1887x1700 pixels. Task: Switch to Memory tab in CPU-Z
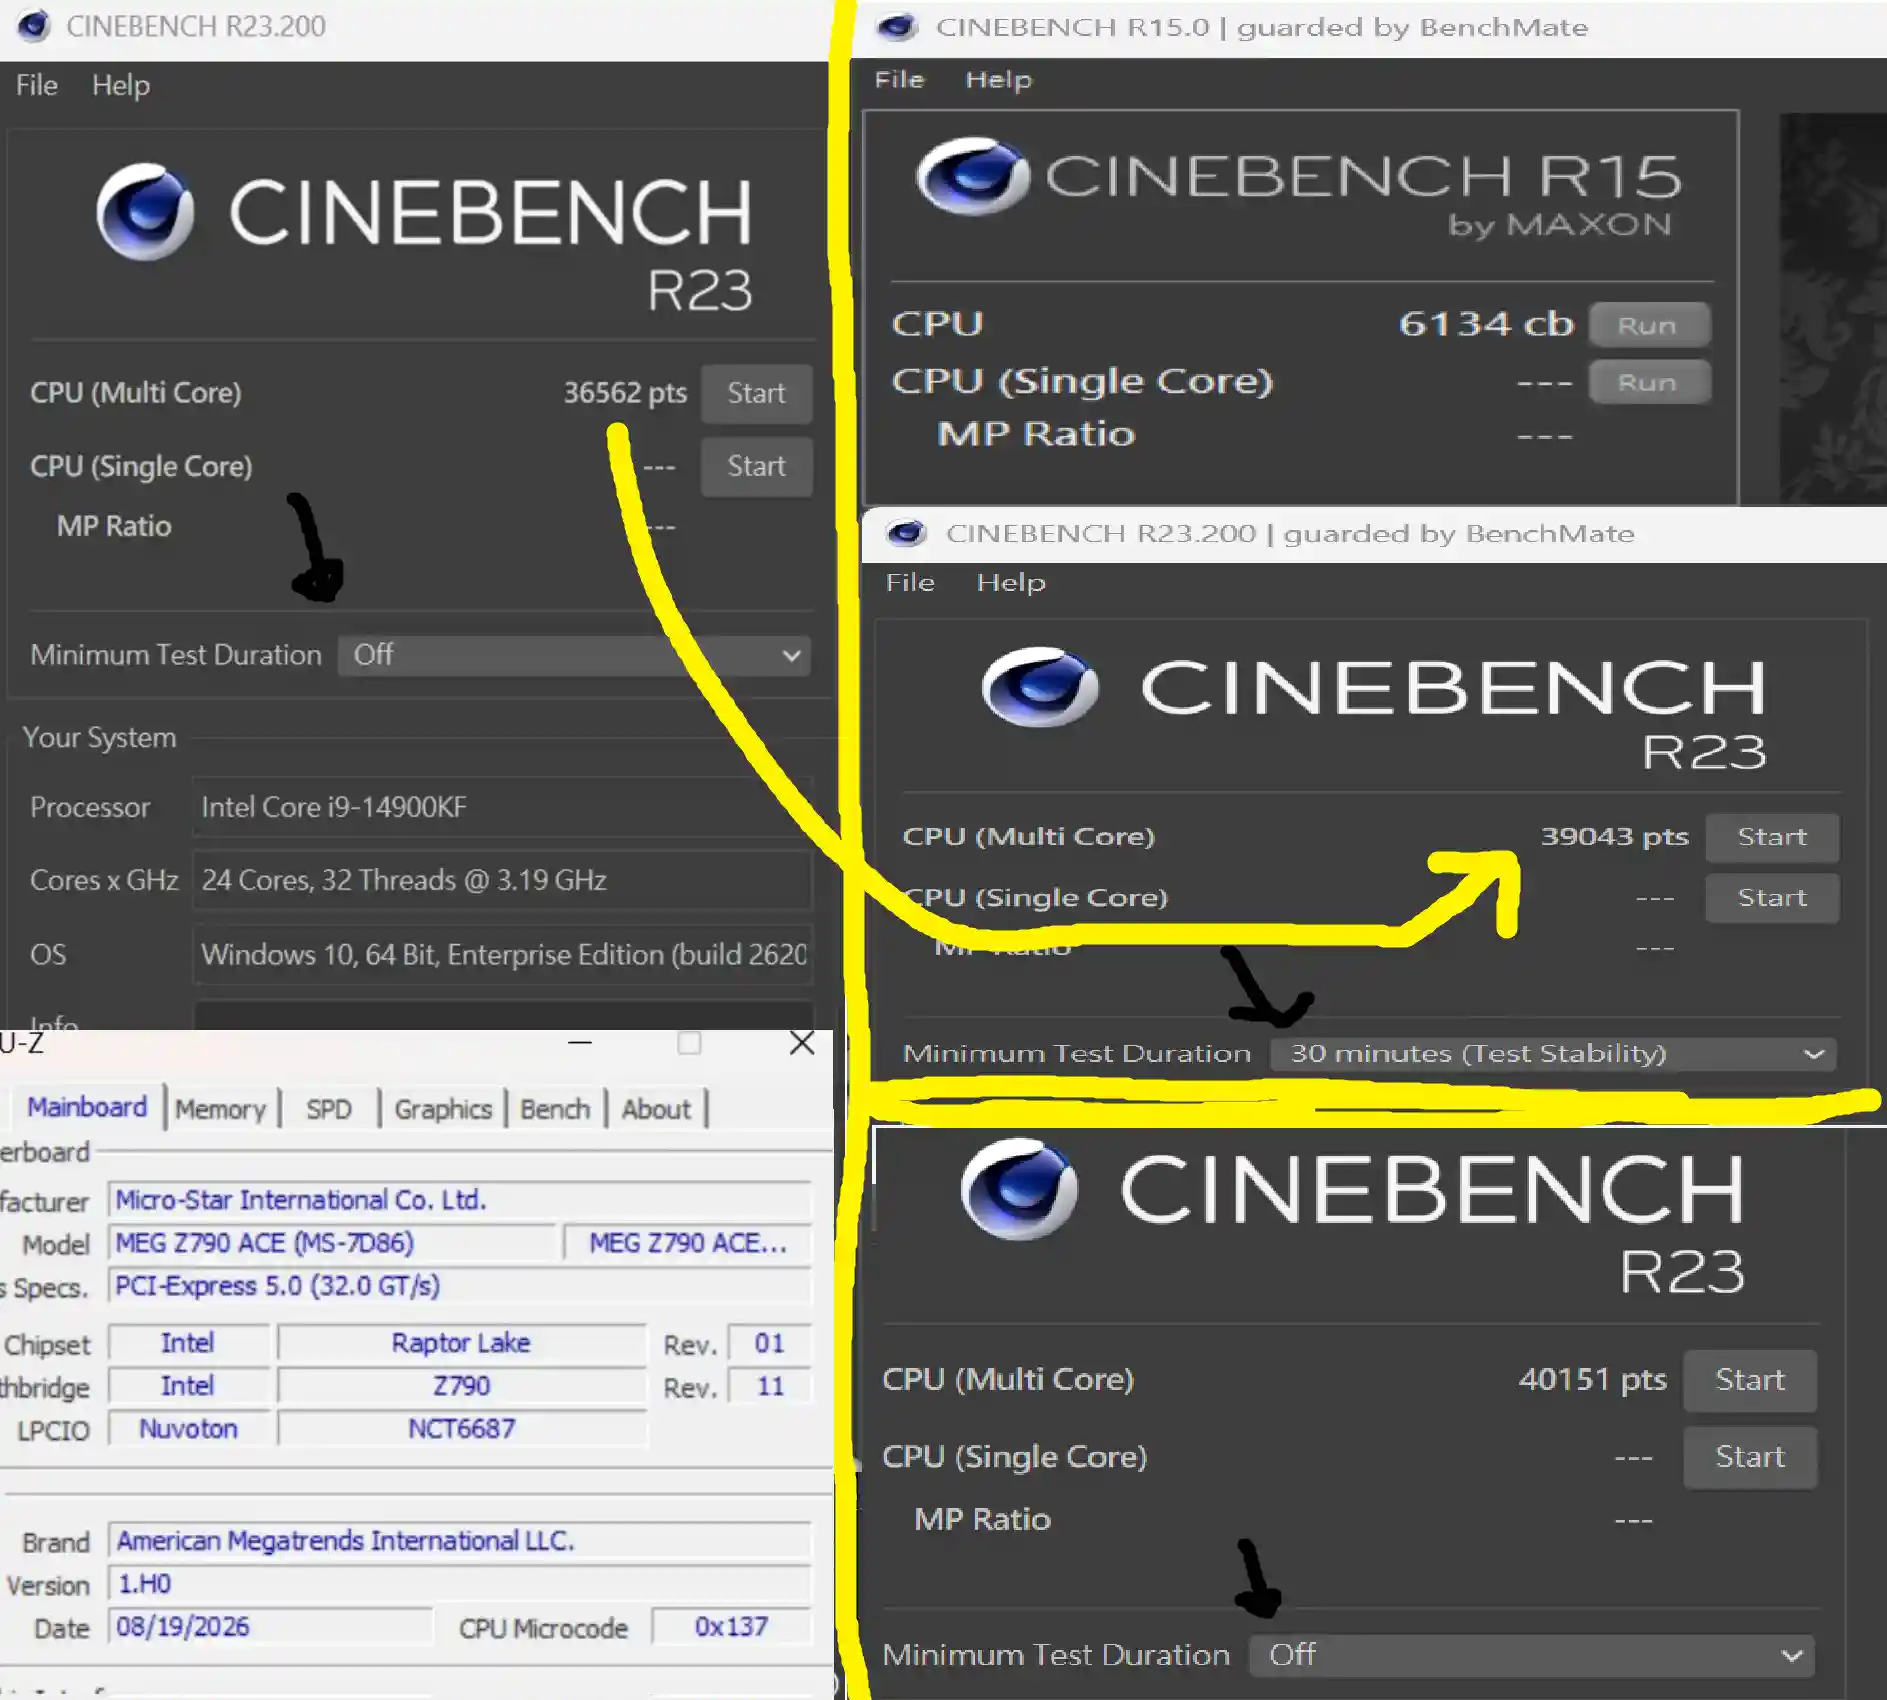(221, 1109)
